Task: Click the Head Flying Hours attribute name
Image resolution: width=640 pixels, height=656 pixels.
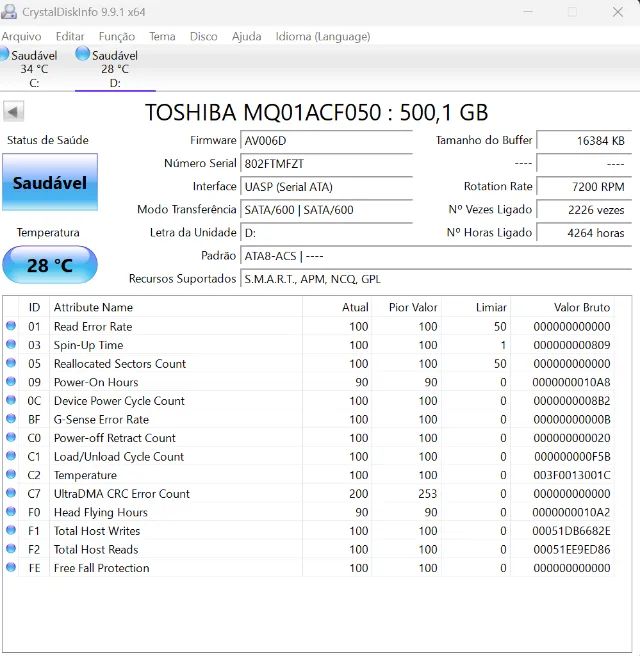Action: pyautogui.click(x=101, y=512)
